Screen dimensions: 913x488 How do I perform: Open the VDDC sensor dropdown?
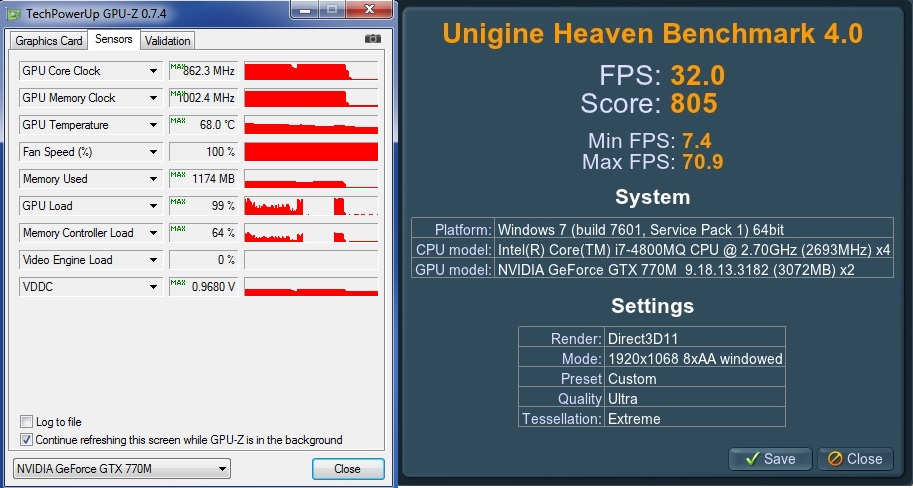tap(153, 287)
